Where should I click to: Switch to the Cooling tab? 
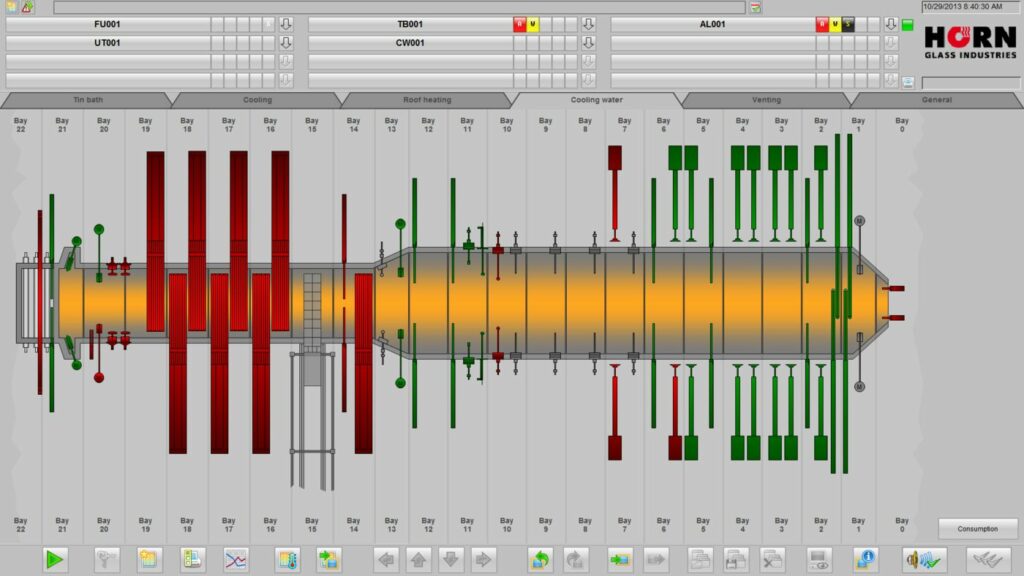click(x=257, y=100)
